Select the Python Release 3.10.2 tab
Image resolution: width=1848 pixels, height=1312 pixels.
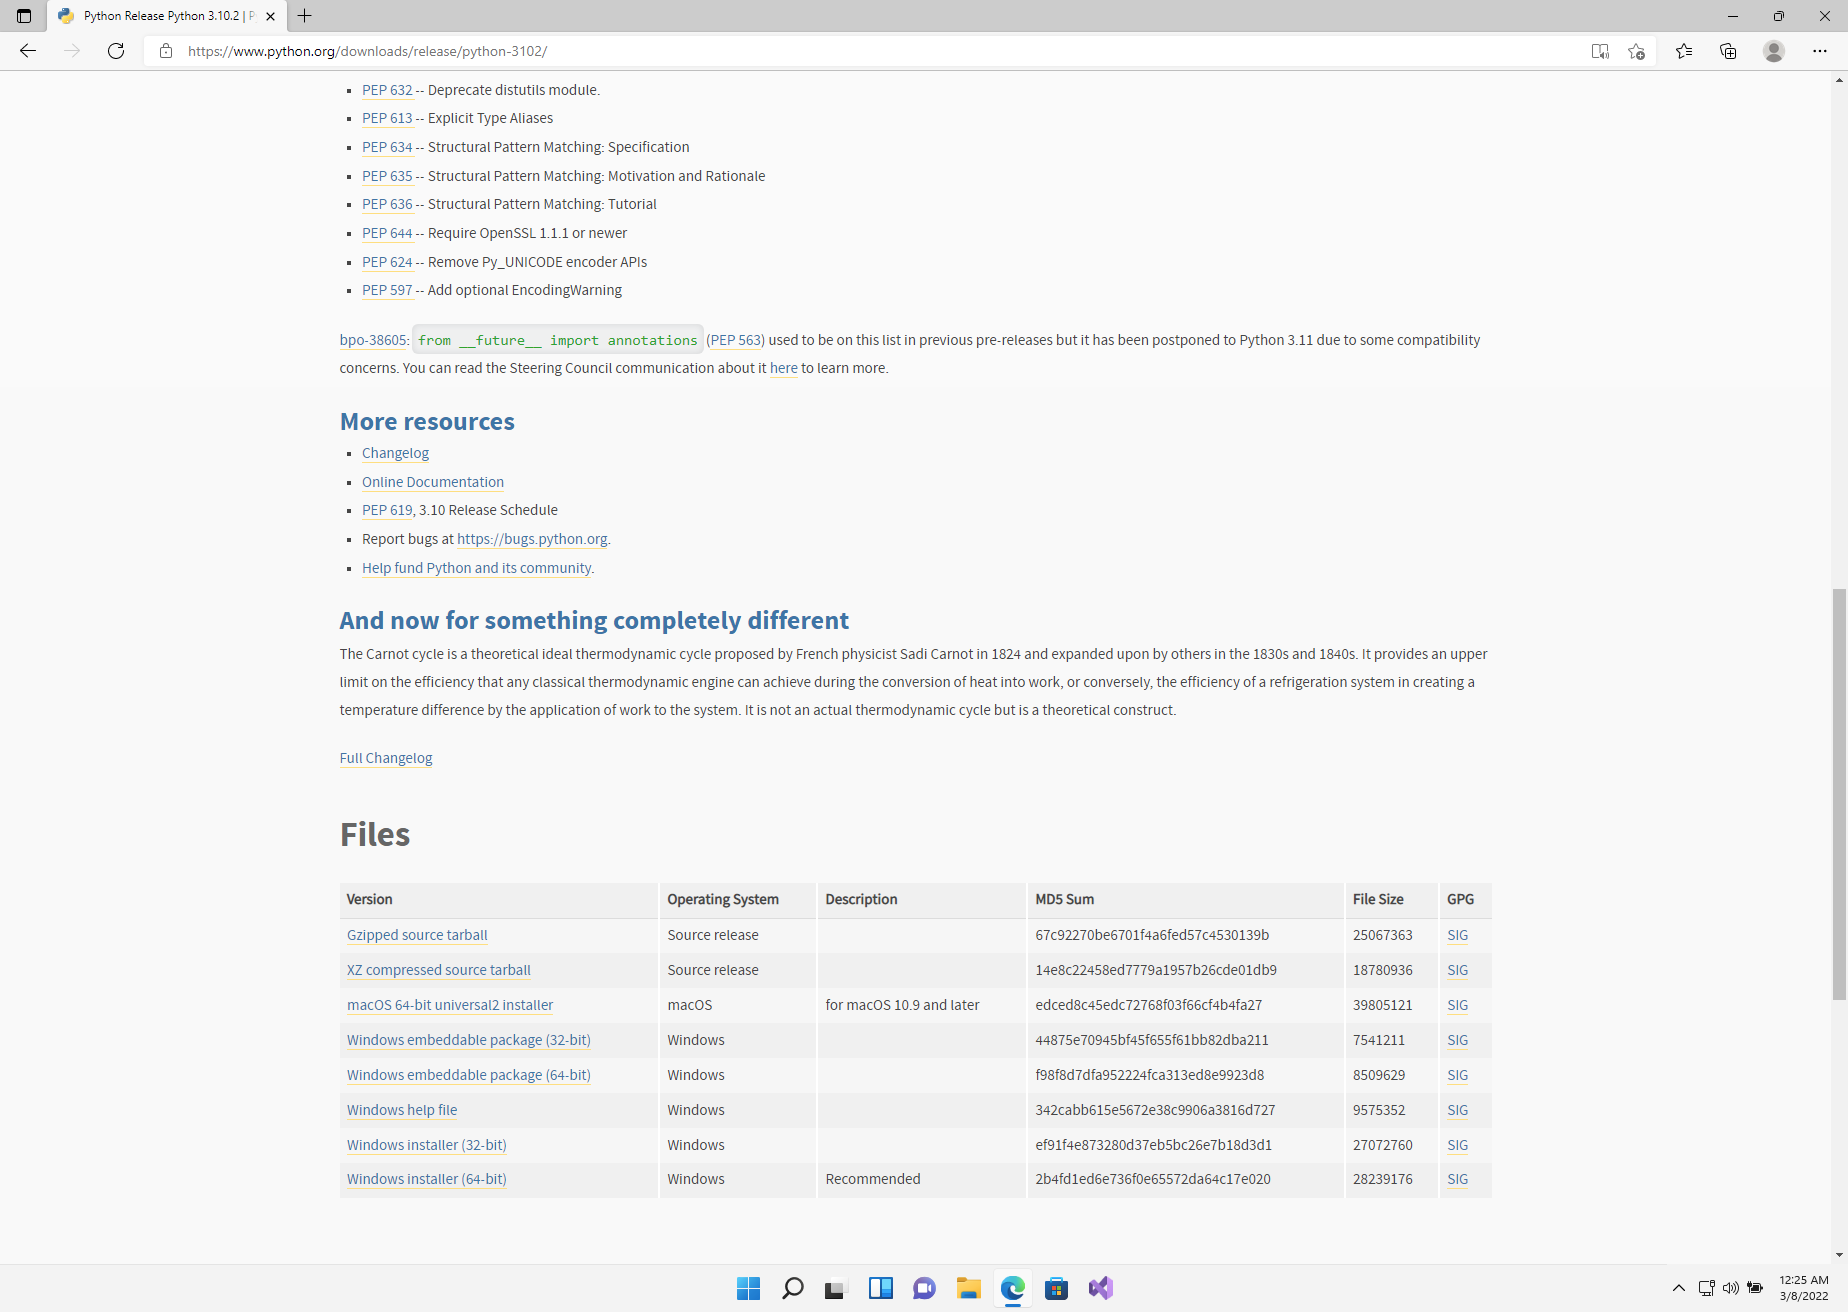160,16
